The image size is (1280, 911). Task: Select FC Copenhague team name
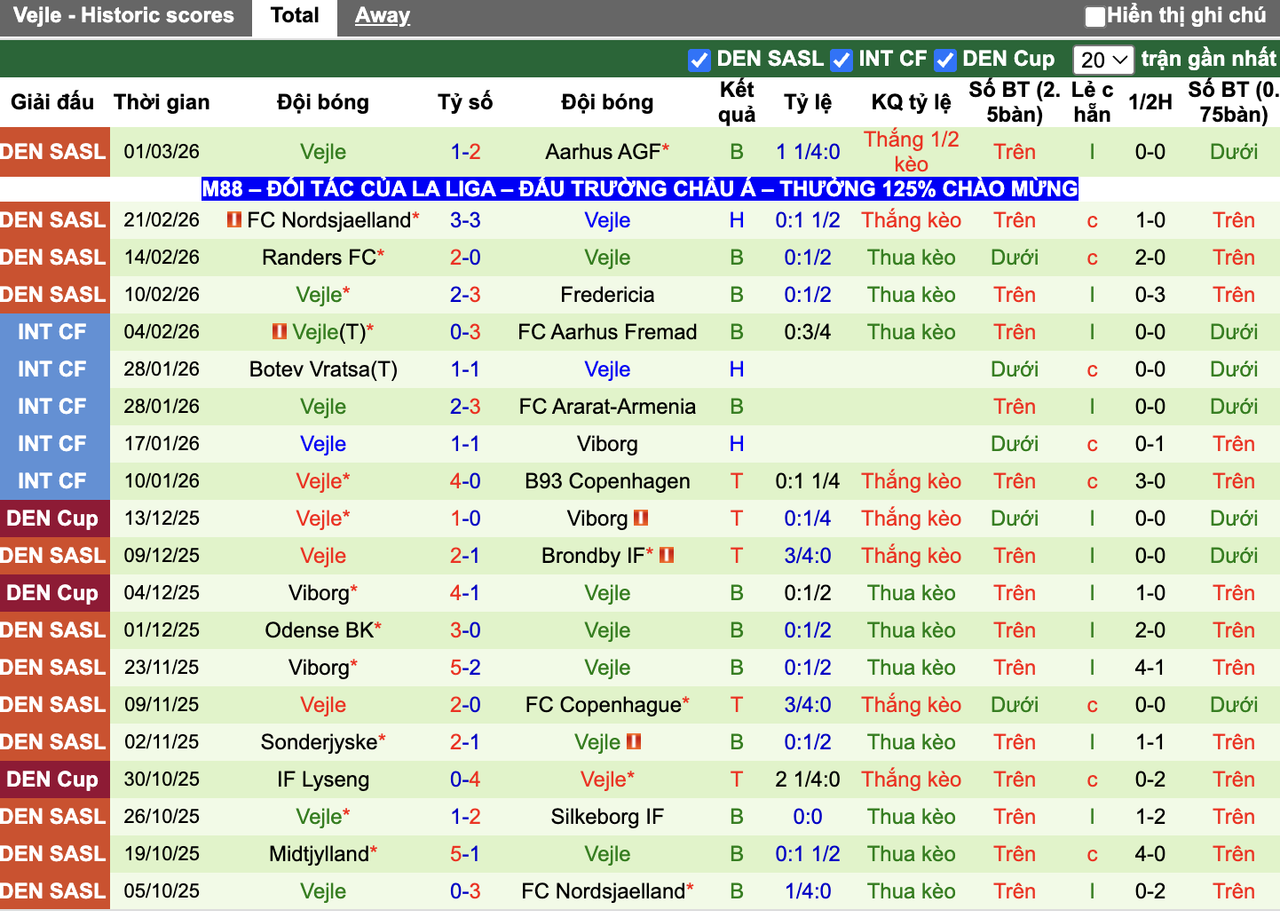[603, 705]
